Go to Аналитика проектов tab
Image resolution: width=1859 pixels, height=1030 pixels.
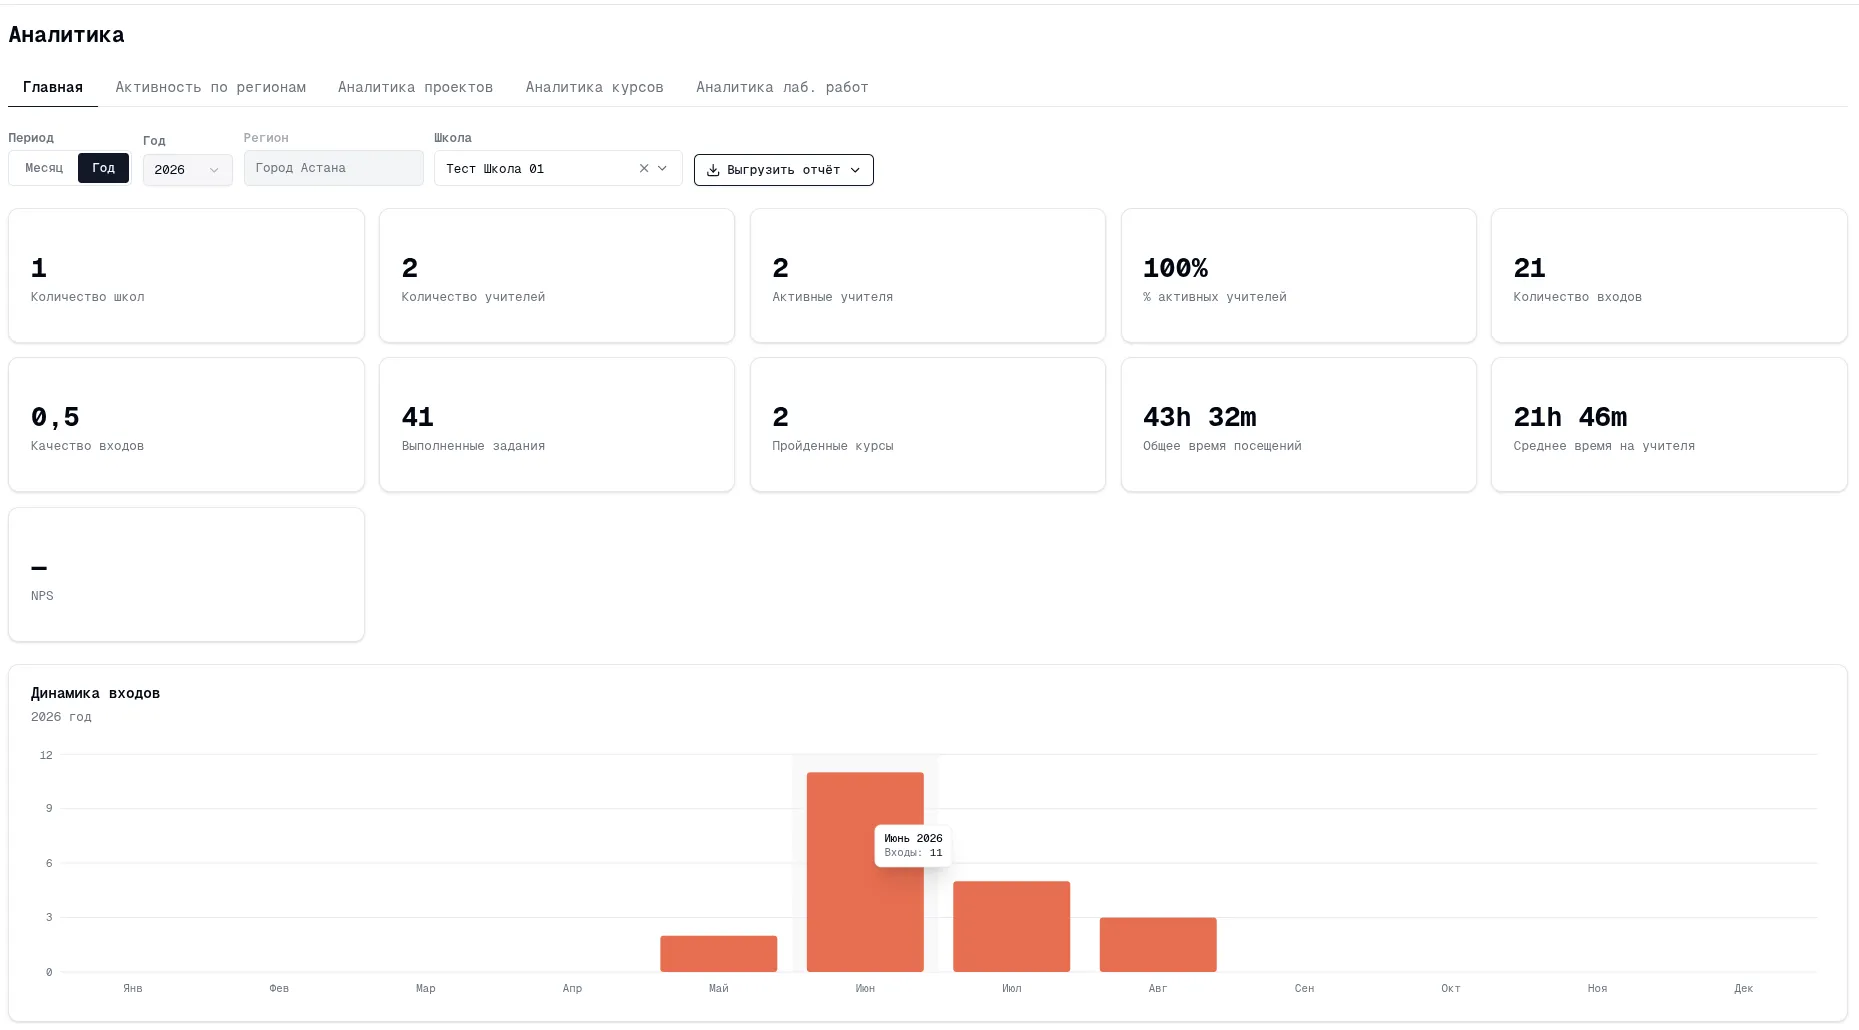415,87
